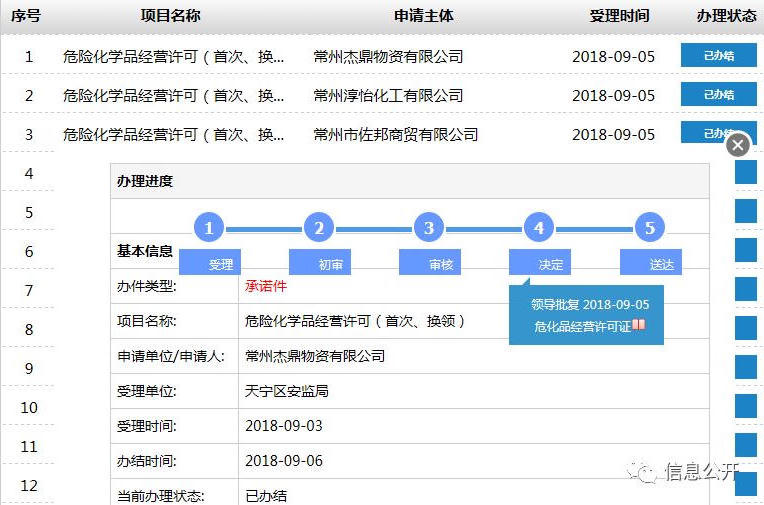Viewport: 764px width, 505px height.
Task: Click popup applicant 常州杰鼎物资有限公司
Action: pyautogui.click(x=315, y=356)
